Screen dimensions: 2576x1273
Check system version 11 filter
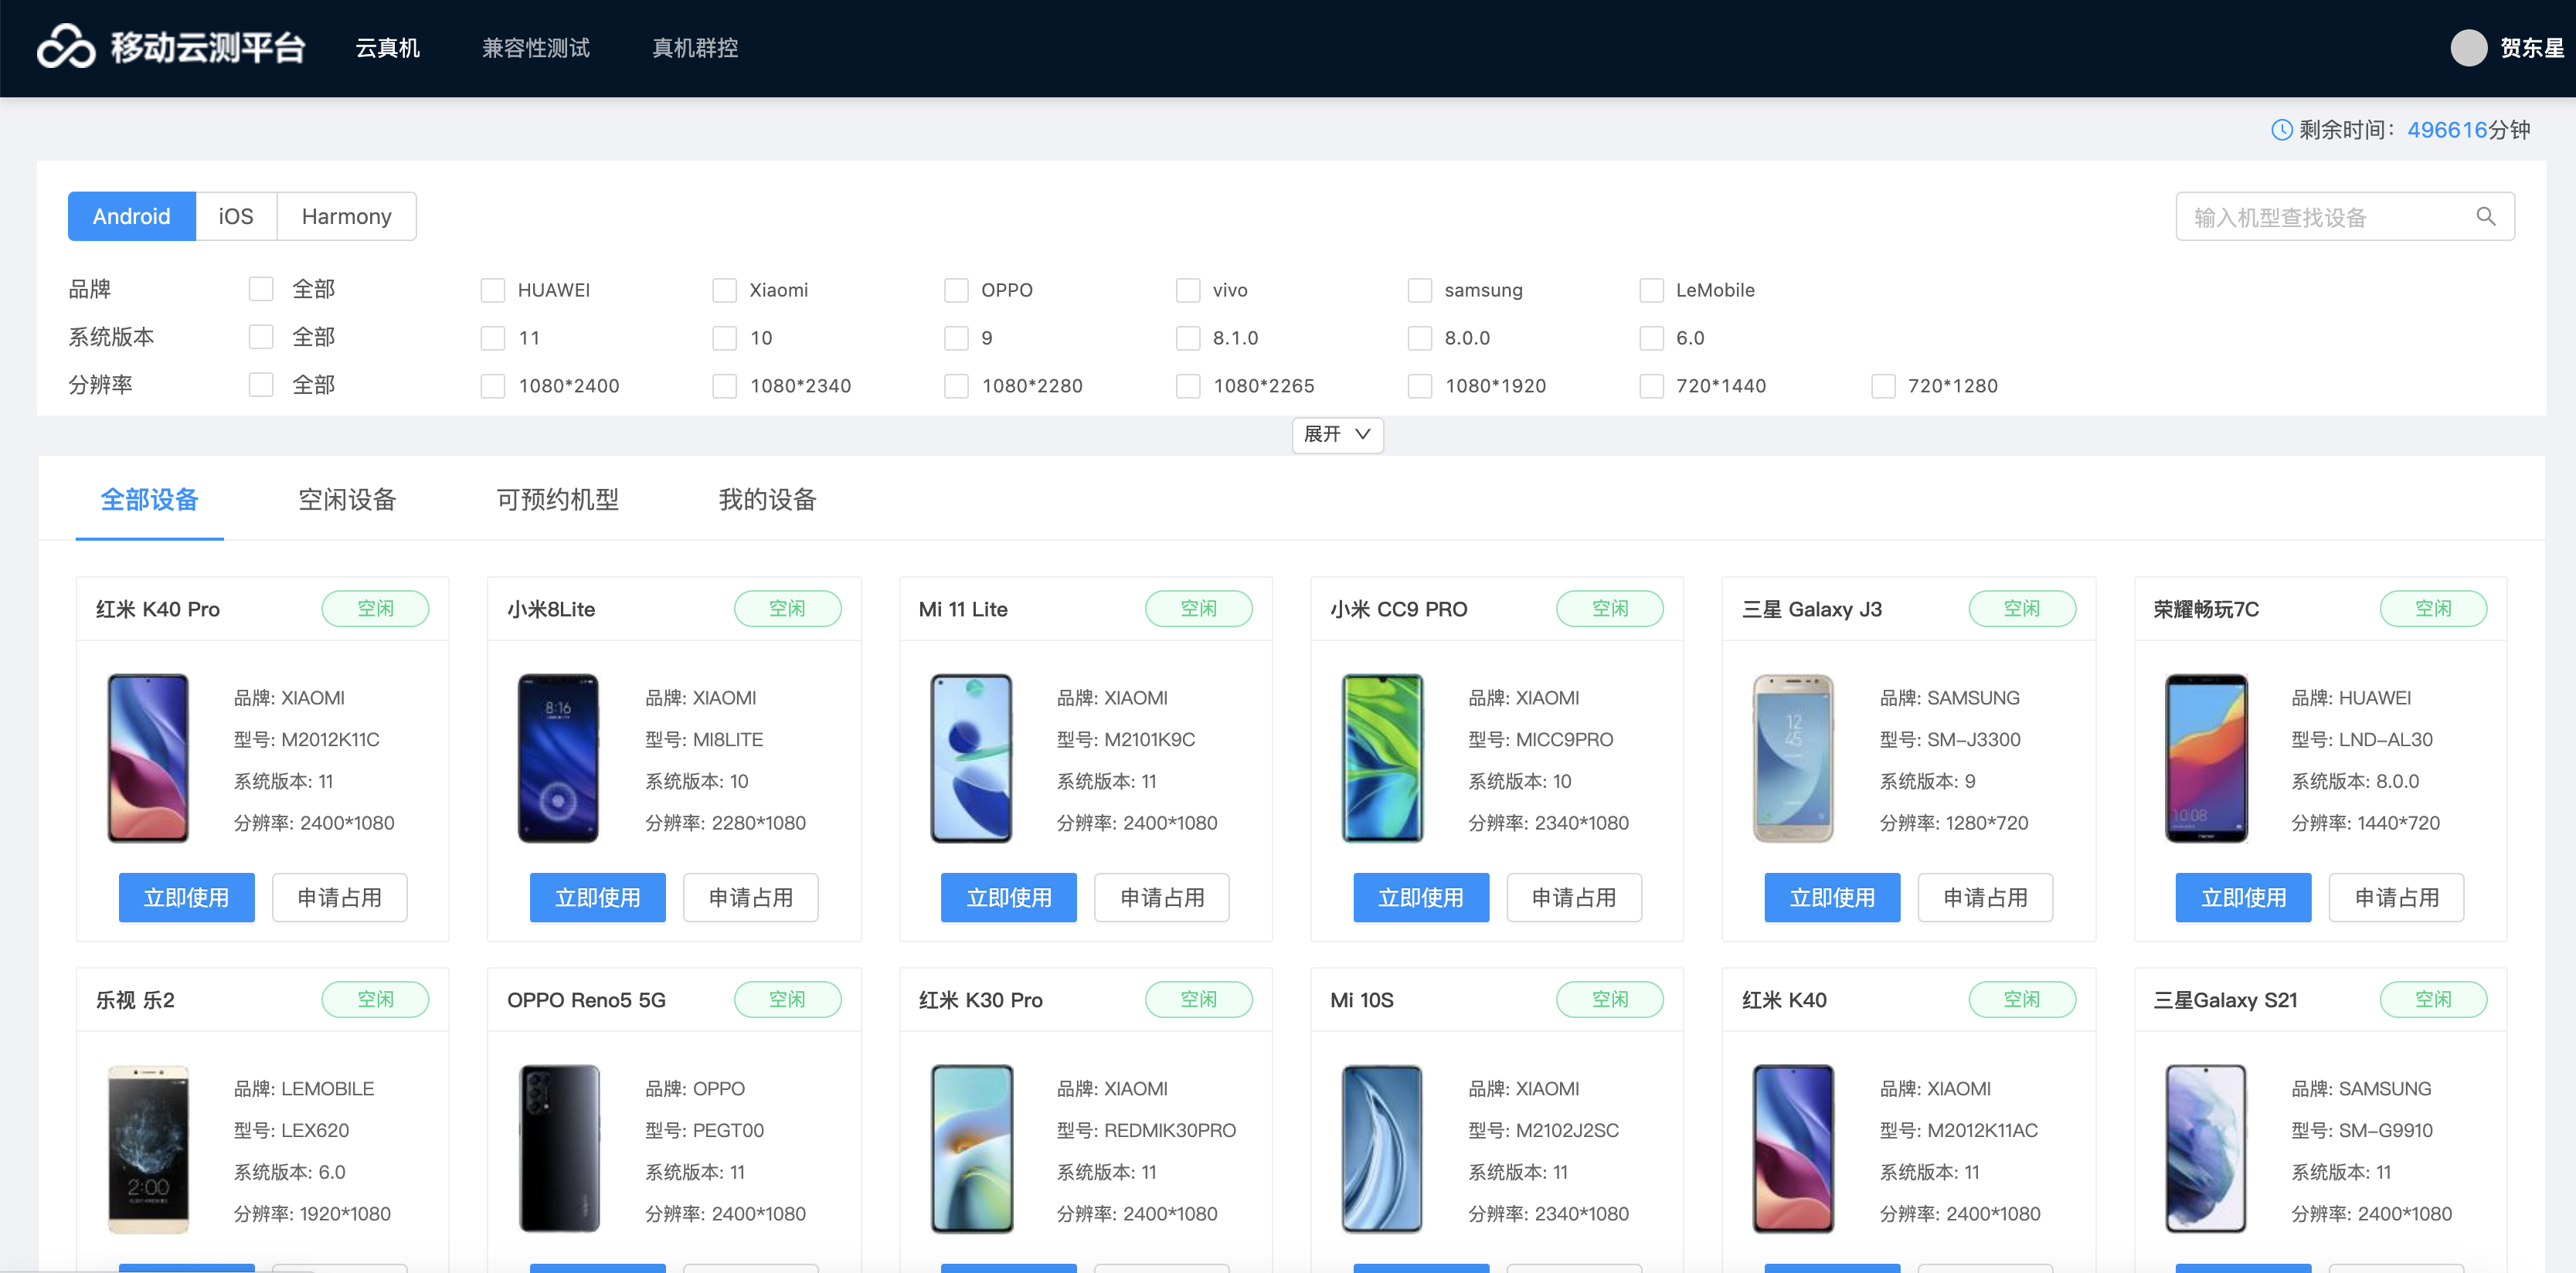(x=493, y=338)
